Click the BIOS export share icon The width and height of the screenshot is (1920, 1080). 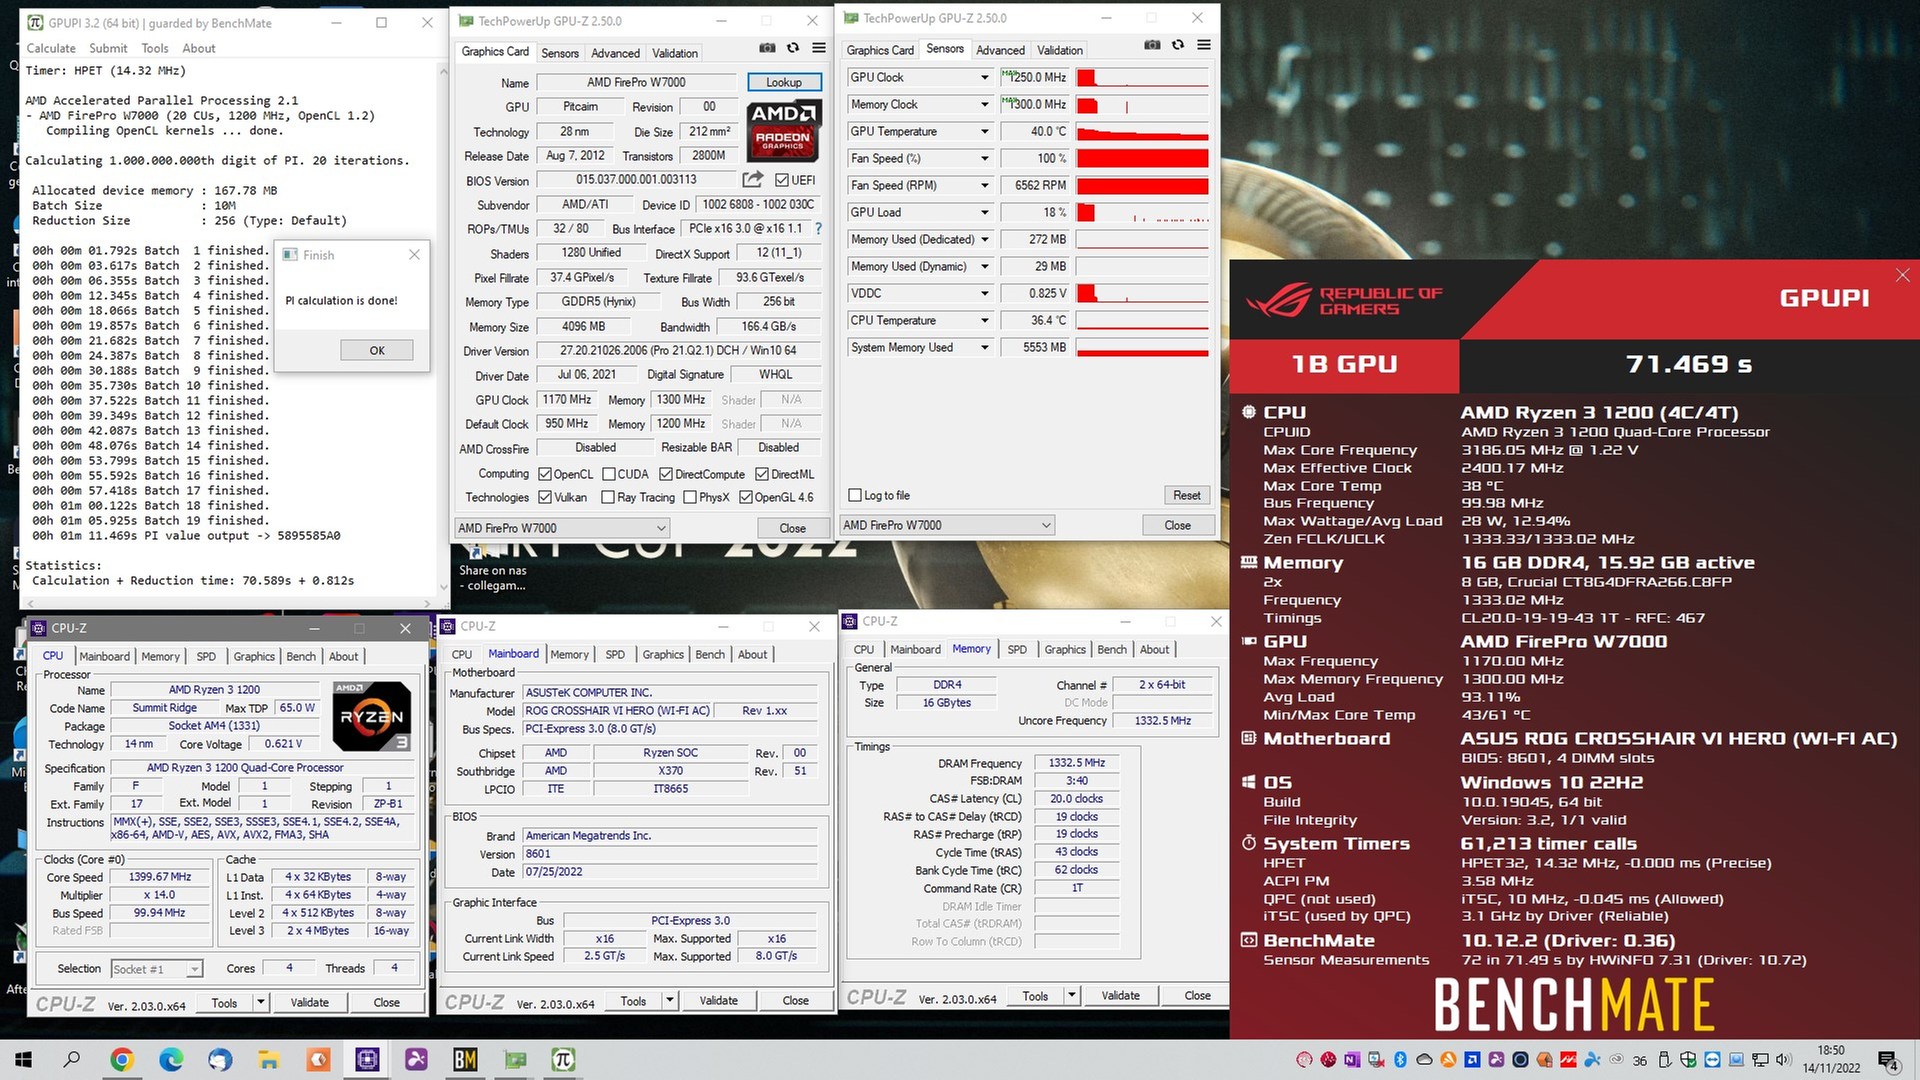[752, 180]
